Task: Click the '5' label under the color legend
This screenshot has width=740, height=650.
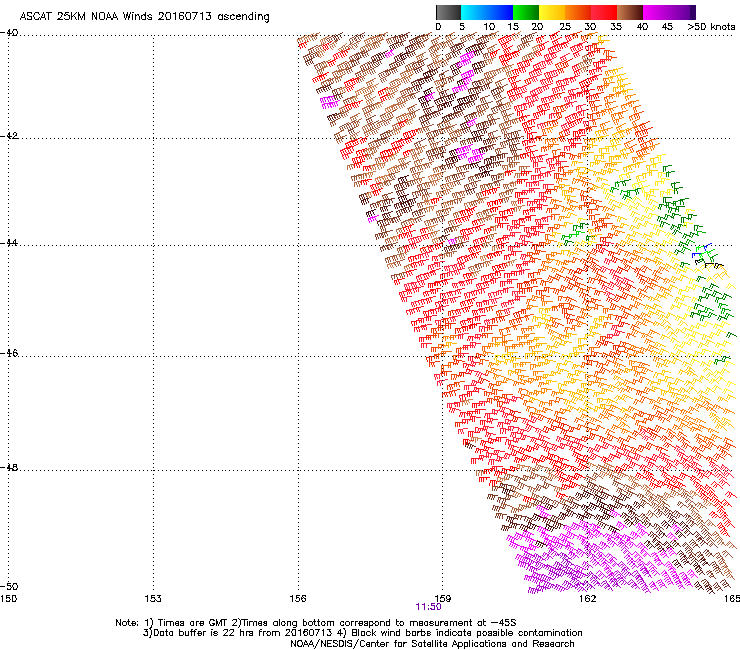Action: (x=462, y=27)
